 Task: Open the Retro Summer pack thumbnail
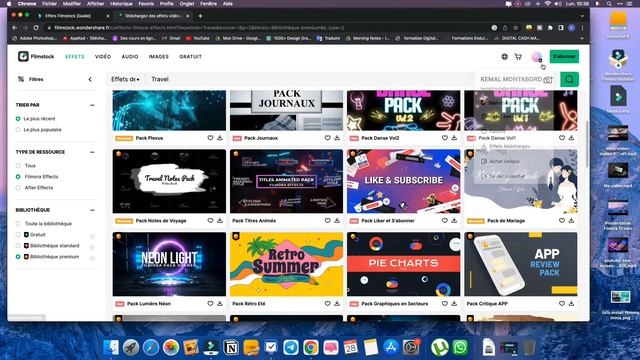[x=286, y=264]
